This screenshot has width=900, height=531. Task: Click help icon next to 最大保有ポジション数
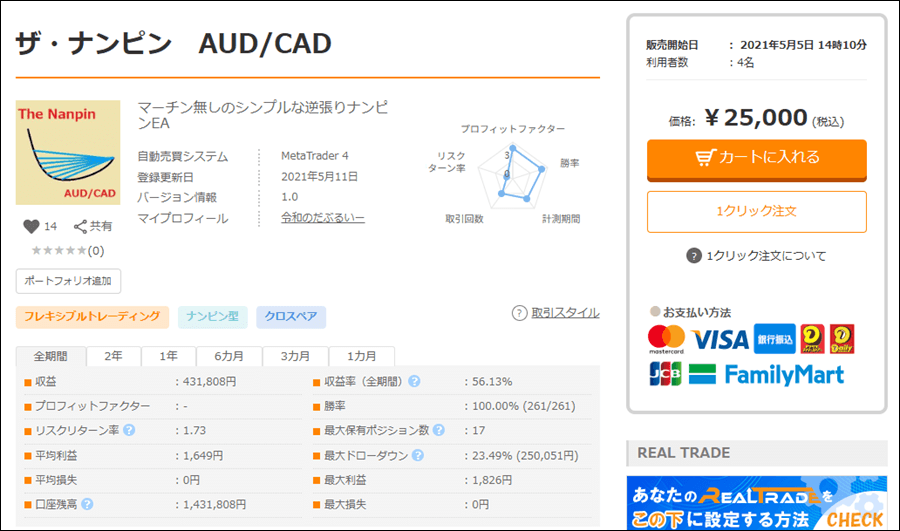[438, 431]
